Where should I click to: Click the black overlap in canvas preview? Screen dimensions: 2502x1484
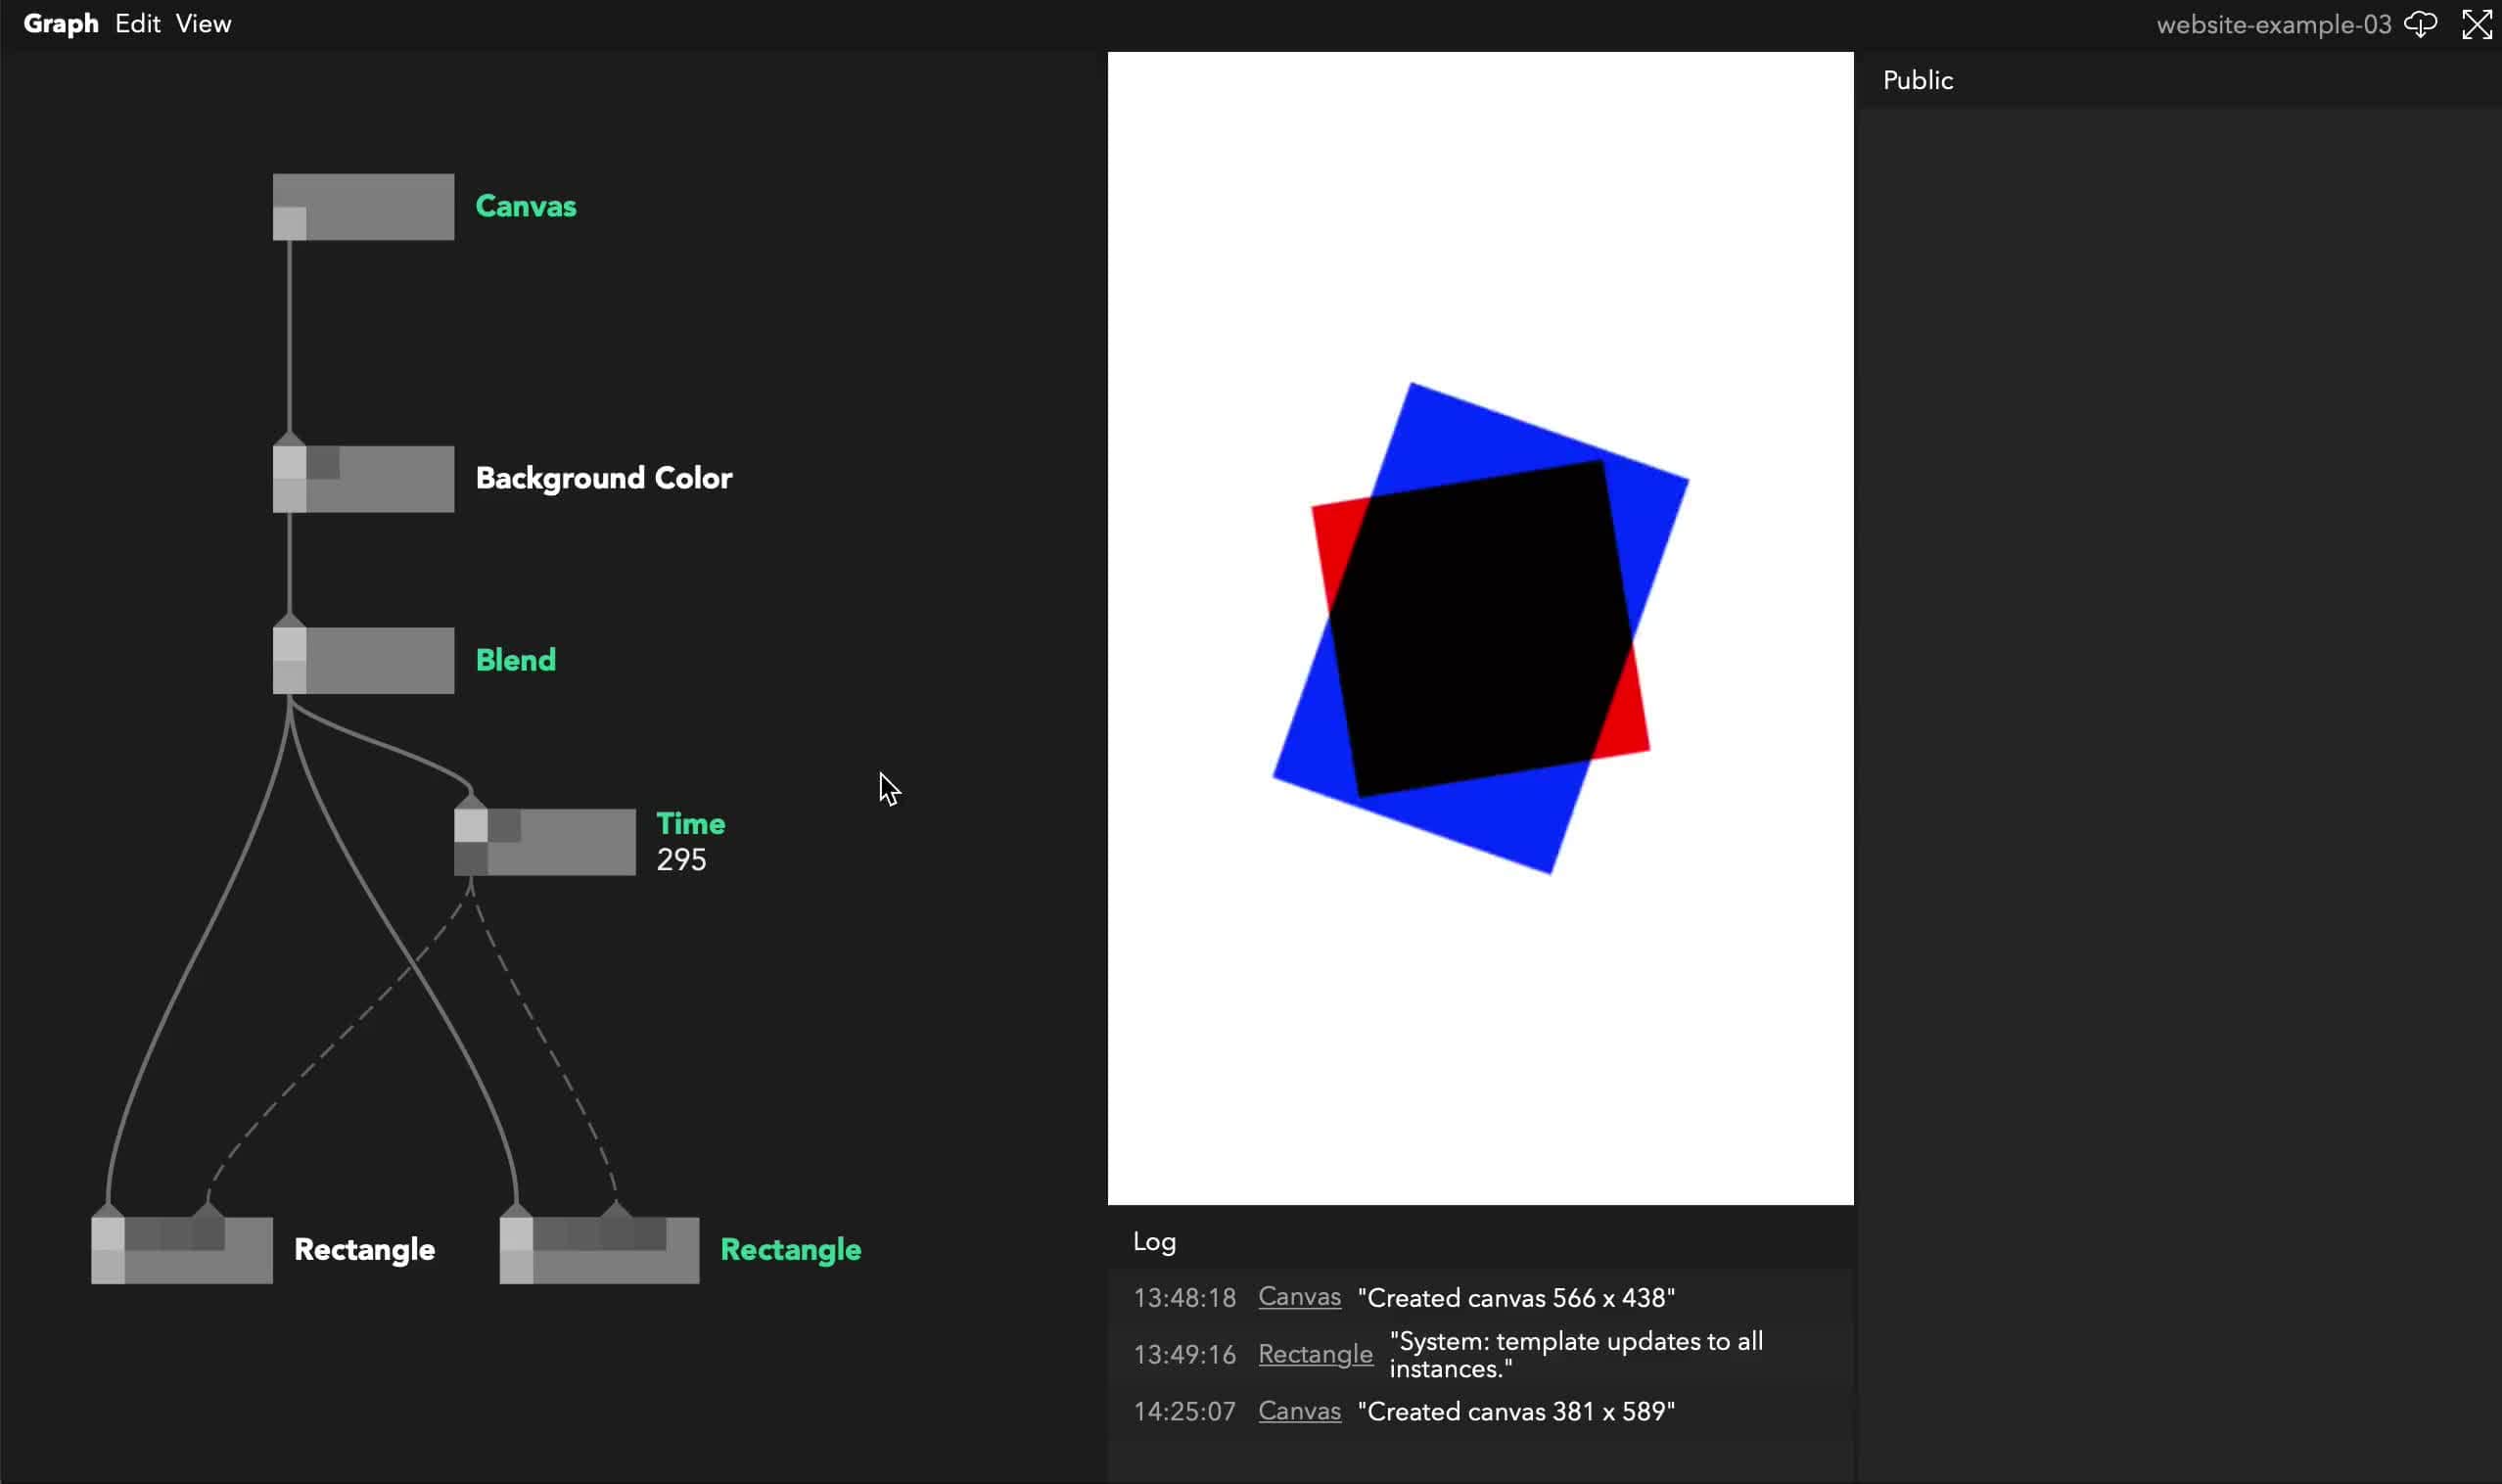coord(1480,630)
